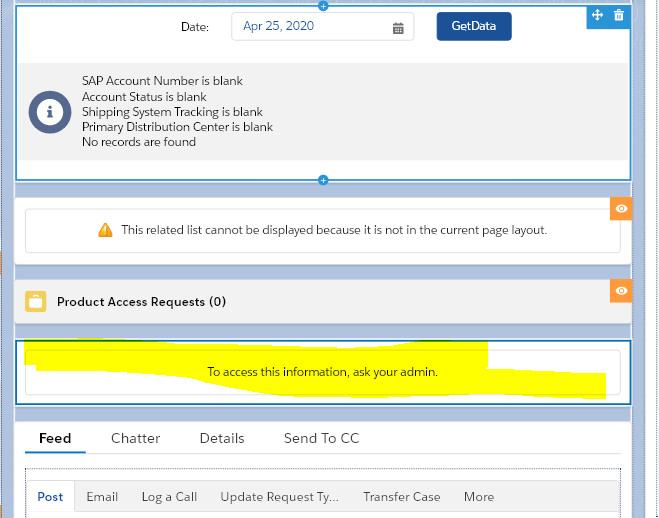Open the Details tab

pyautogui.click(x=222, y=438)
